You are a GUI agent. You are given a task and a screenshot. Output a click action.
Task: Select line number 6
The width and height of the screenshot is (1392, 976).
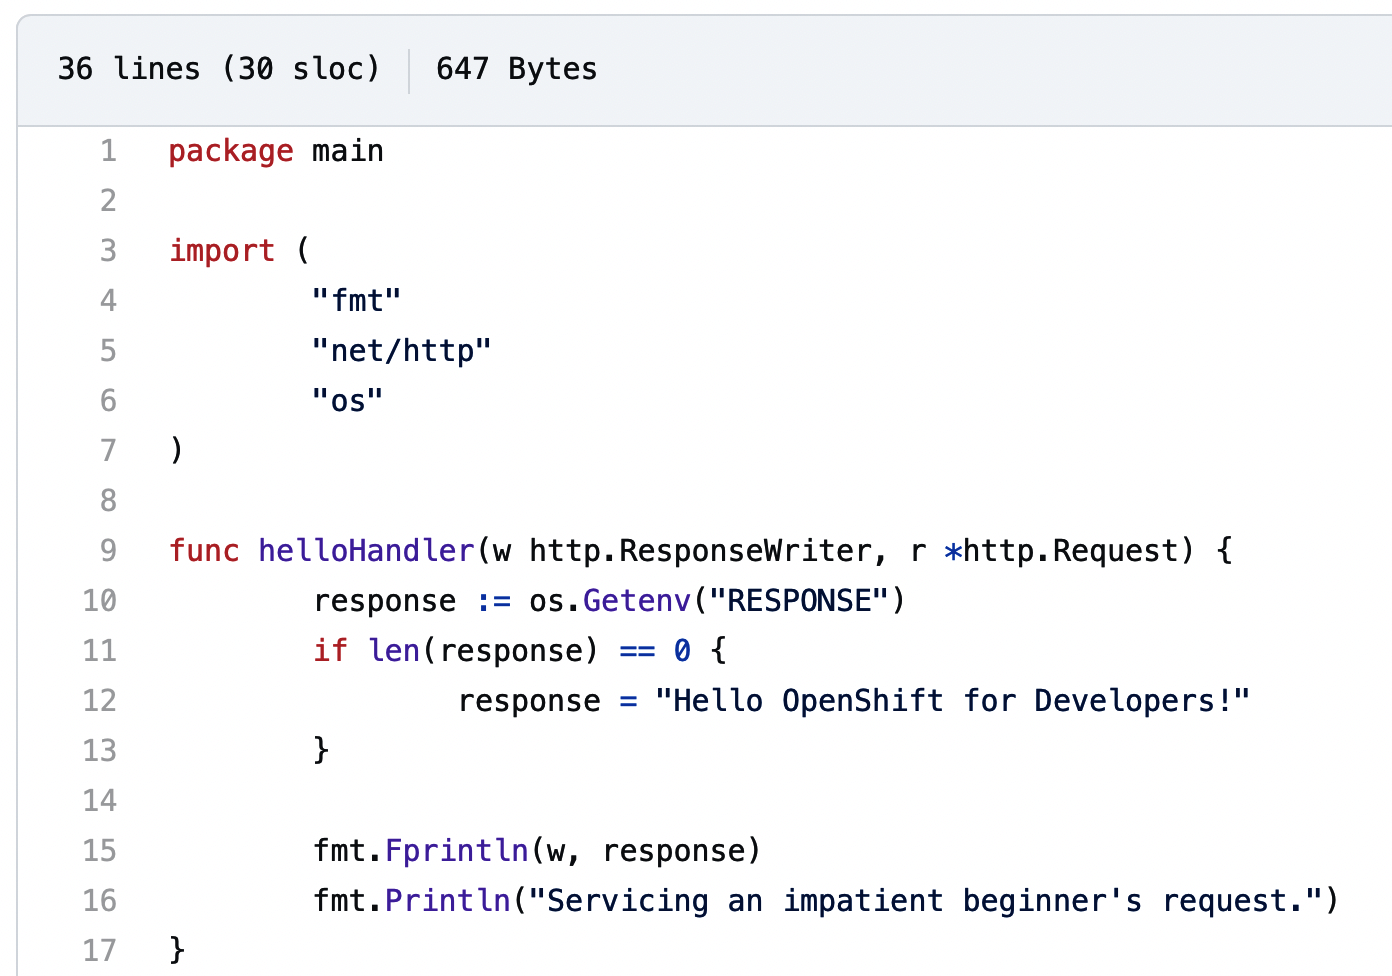click(108, 401)
